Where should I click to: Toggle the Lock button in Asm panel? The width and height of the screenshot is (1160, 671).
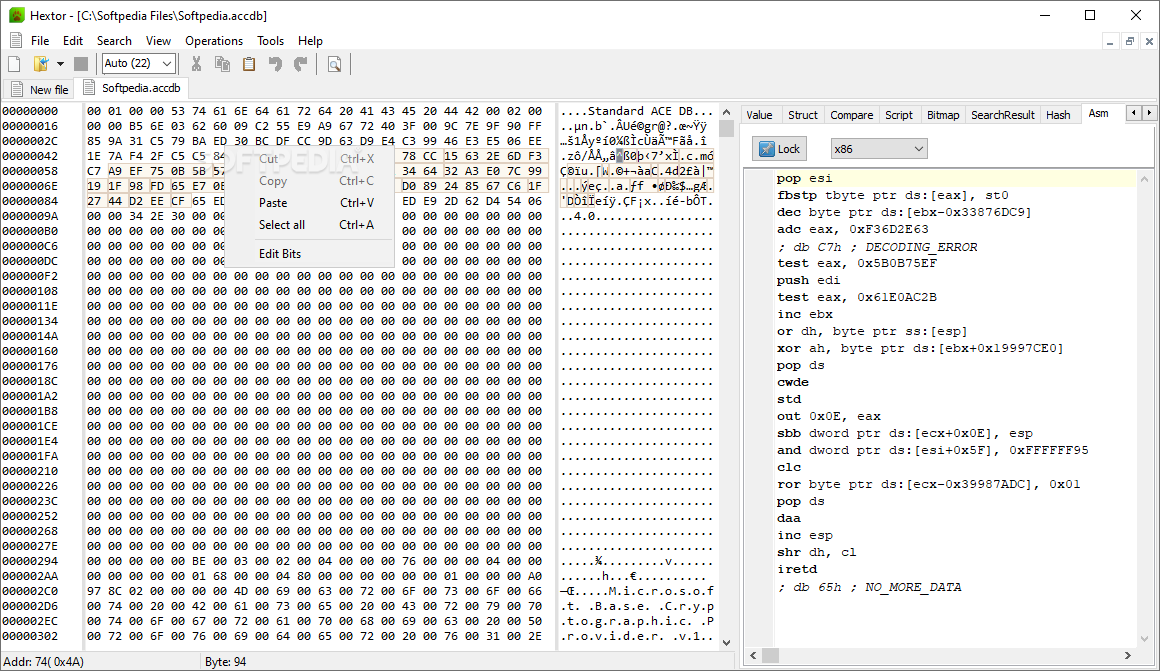tap(779, 149)
